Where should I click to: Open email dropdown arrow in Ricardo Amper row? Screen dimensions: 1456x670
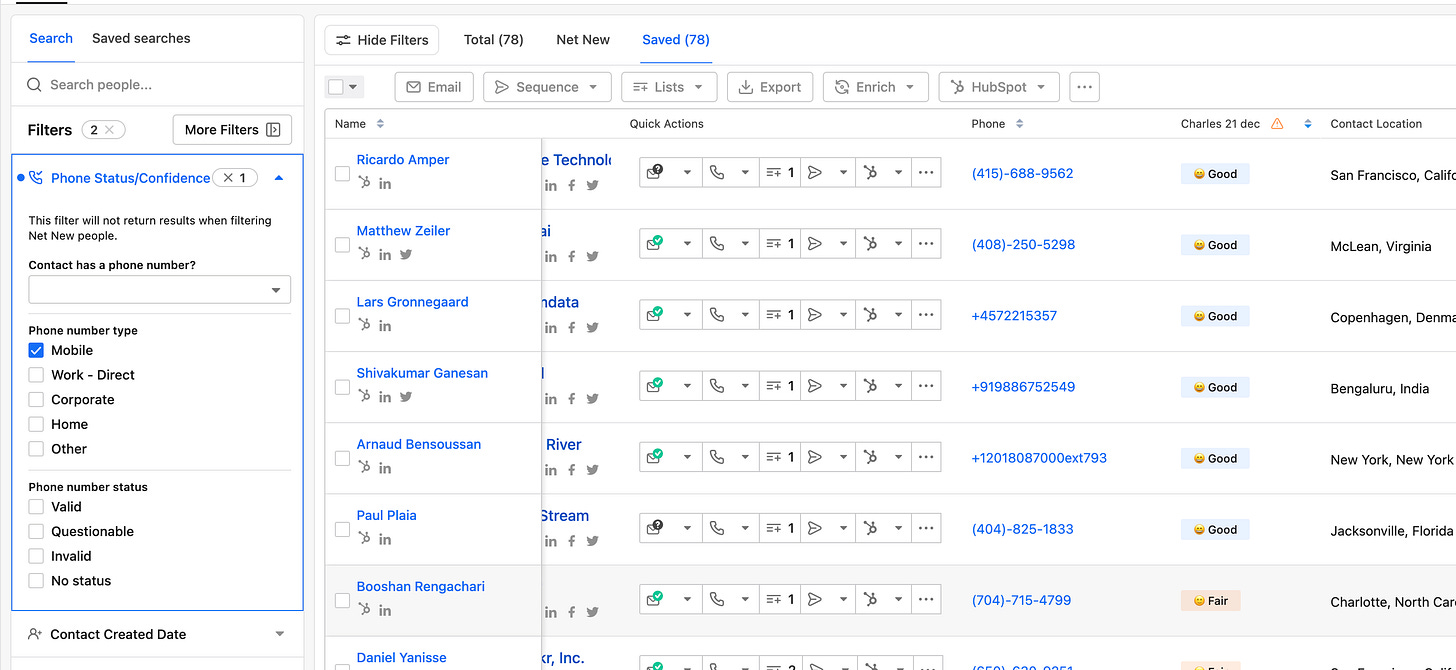(x=687, y=173)
